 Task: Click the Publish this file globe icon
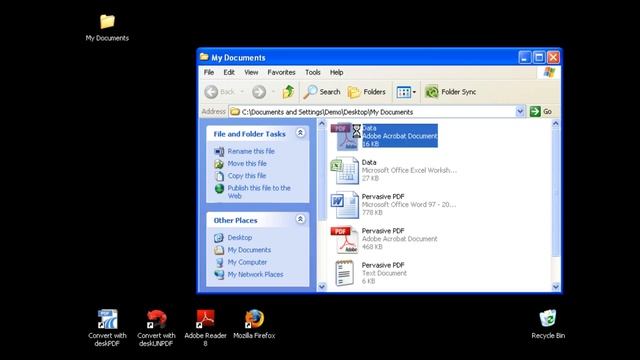[x=219, y=189]
